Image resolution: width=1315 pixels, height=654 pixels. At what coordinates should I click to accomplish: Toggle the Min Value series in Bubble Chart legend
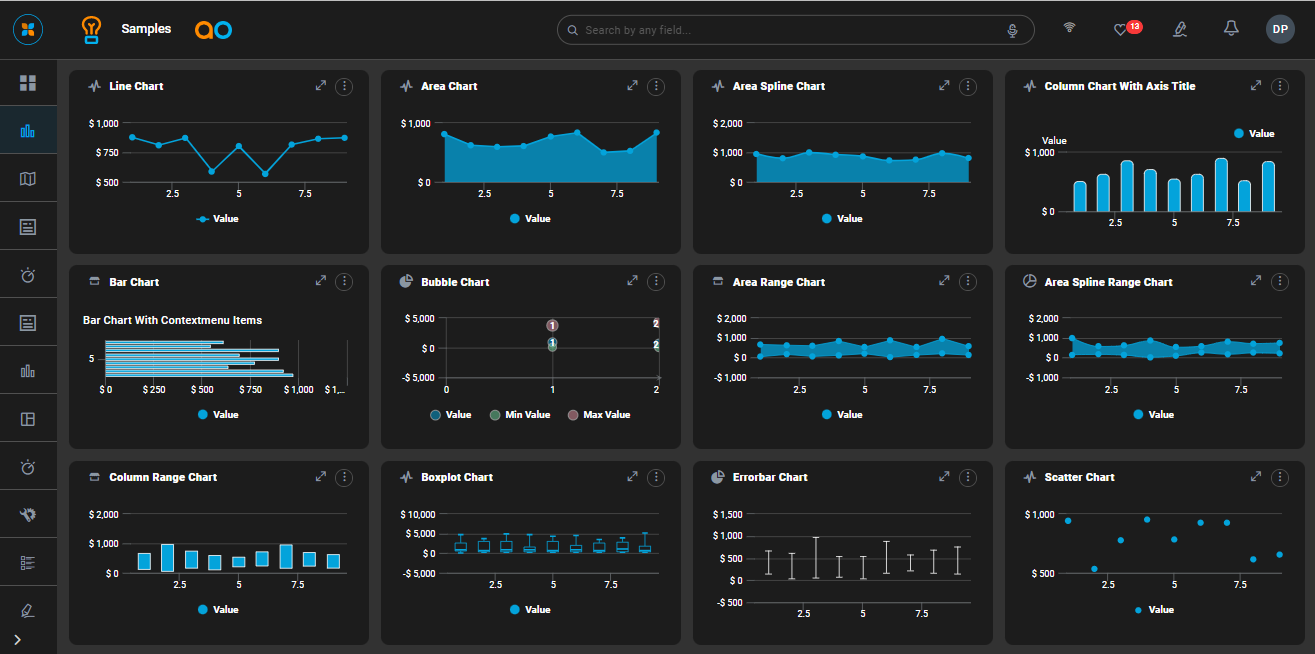pyautogui.click(x=519, y=415)
